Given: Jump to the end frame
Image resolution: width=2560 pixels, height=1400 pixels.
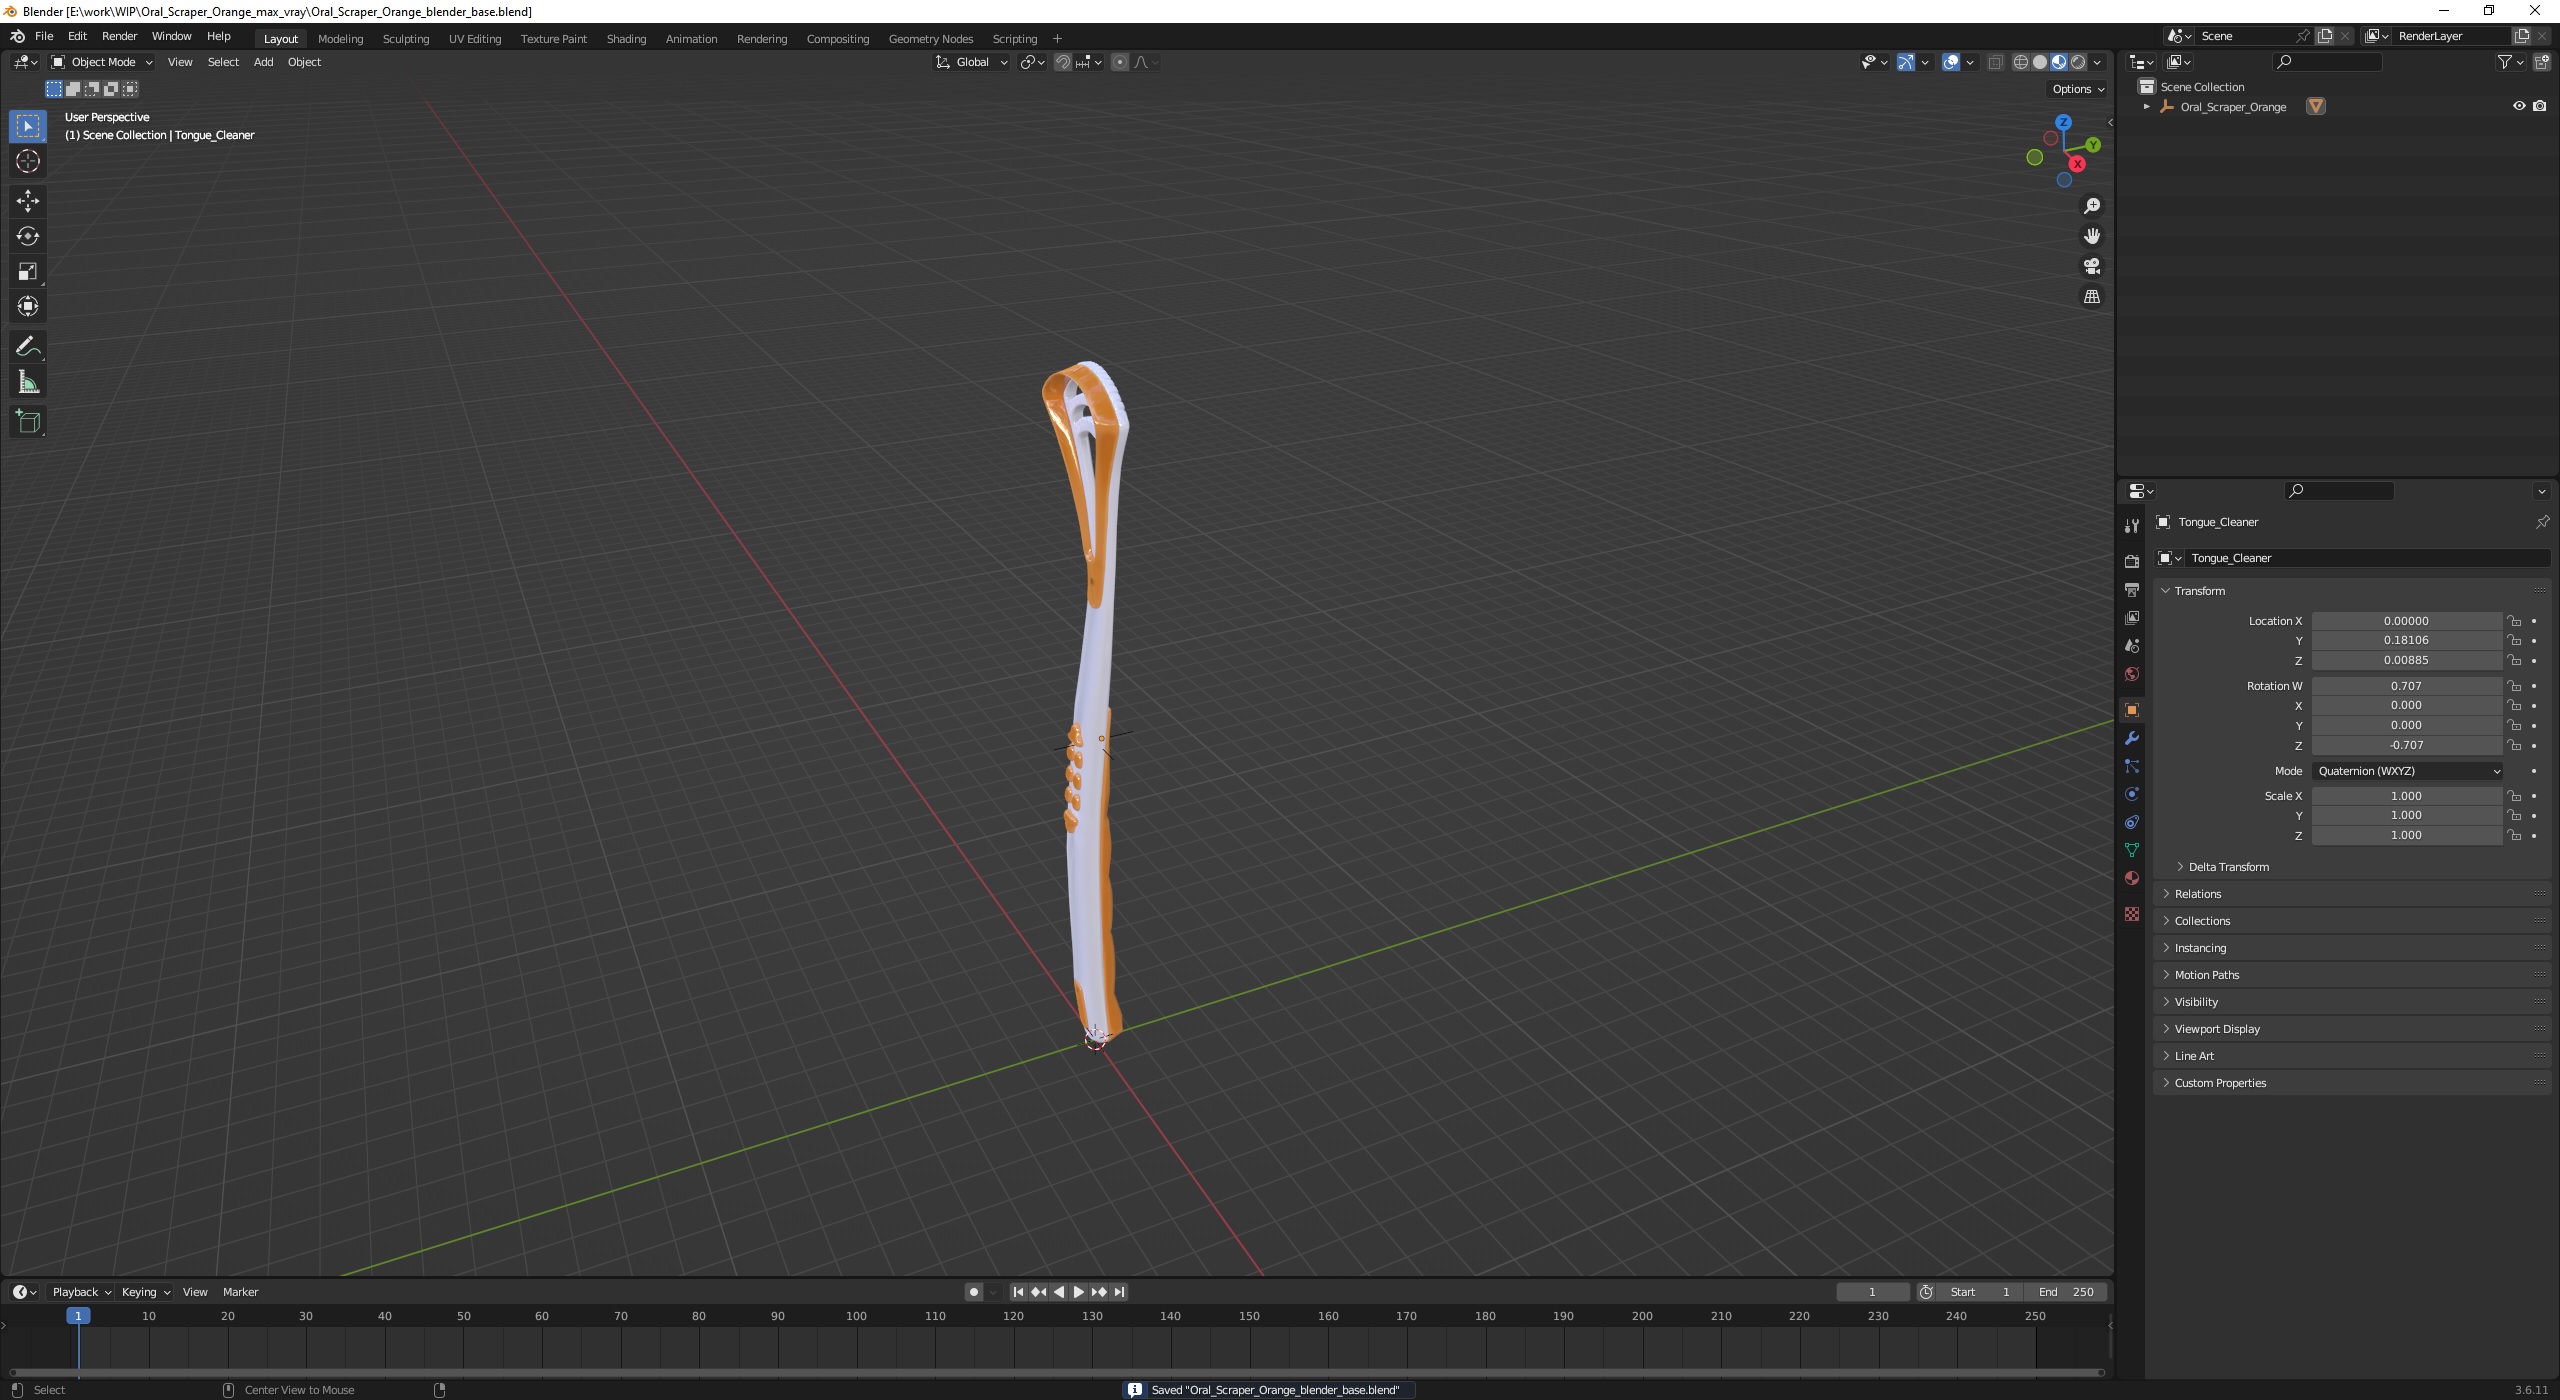Looking at the screenshot, I should coord(1120,1292).
